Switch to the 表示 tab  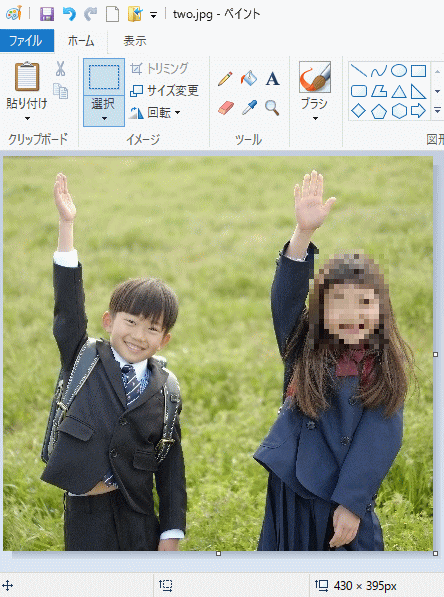[135, 41]
